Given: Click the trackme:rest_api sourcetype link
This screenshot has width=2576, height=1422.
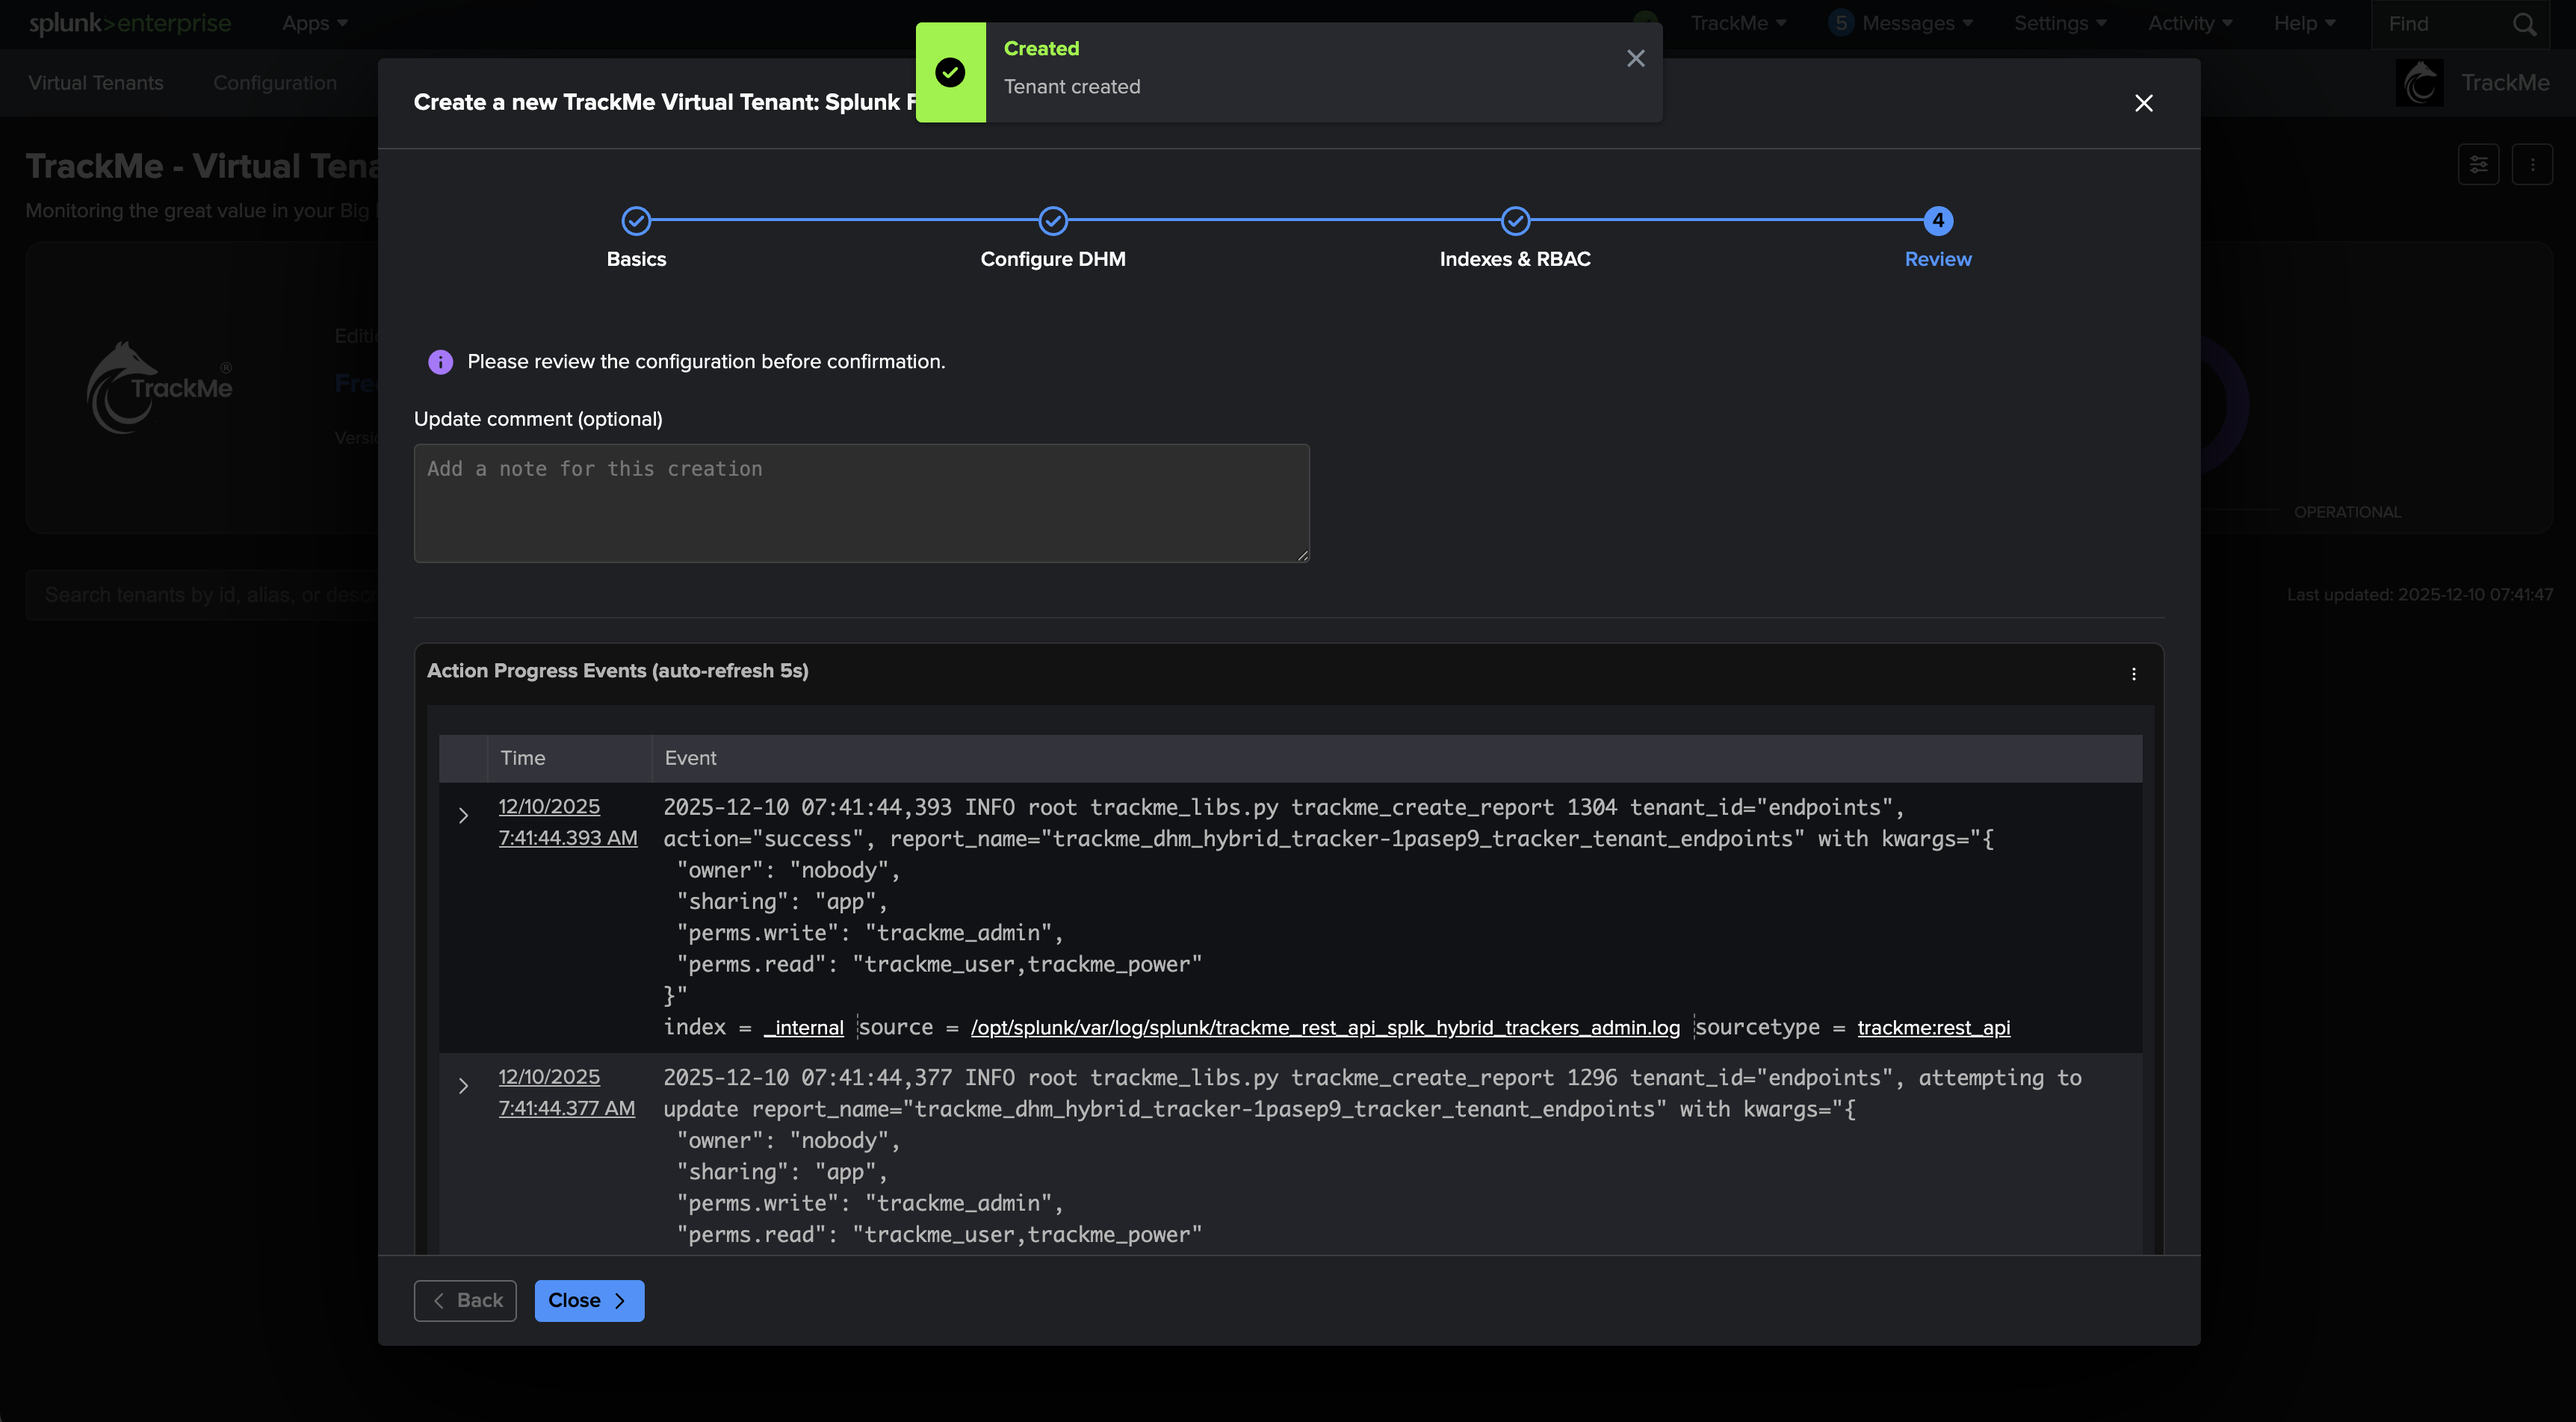Looking at the screenshot, I should pos(1933,1028).
